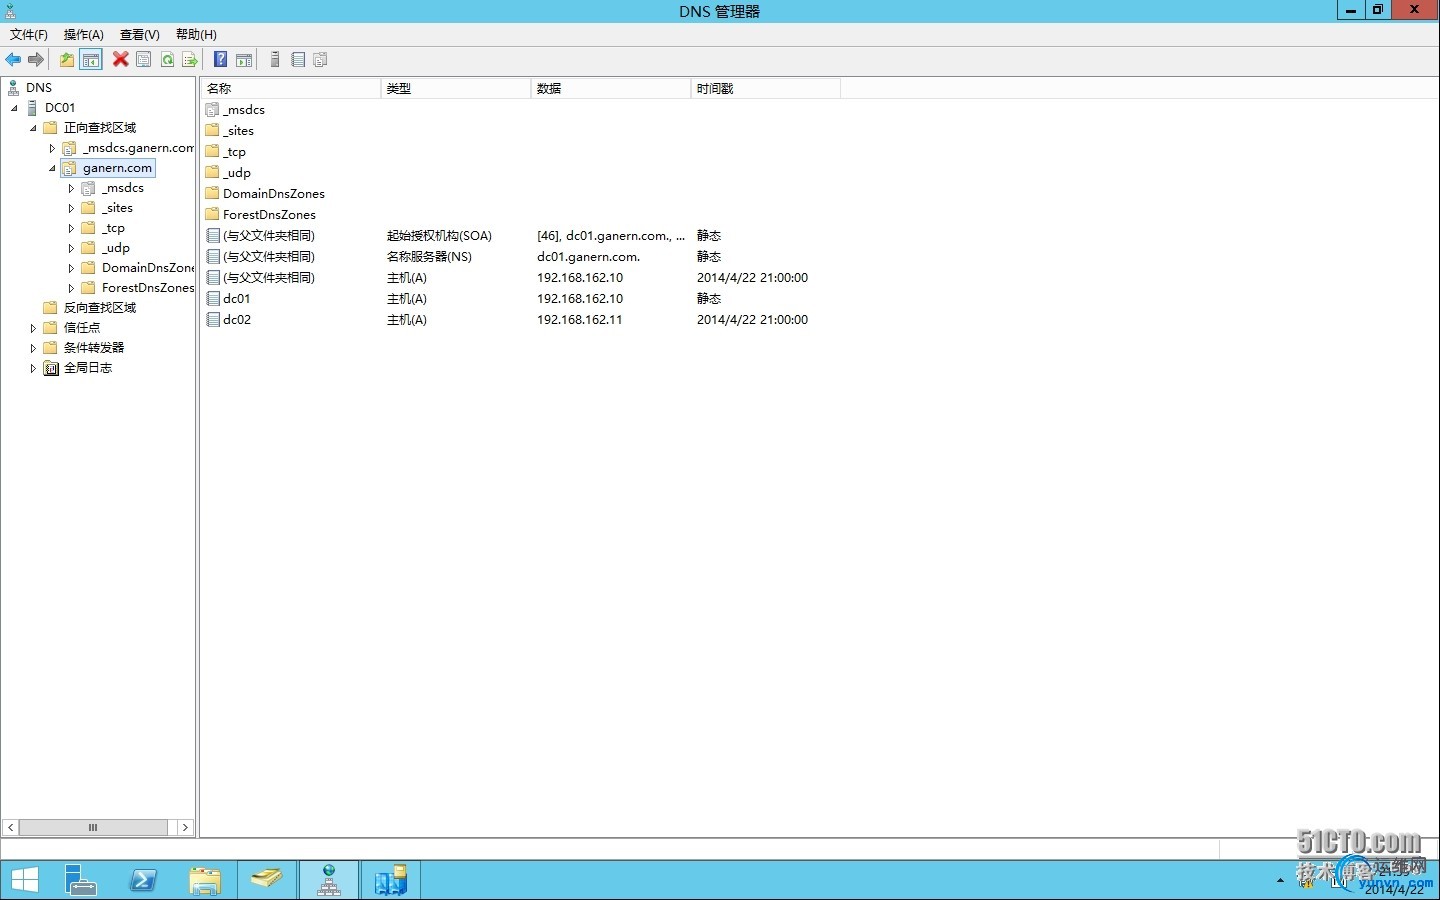Click the green Refresh icon
Image resolution: width=1440 pixels, height=900 pixels.
coord(167,60)
